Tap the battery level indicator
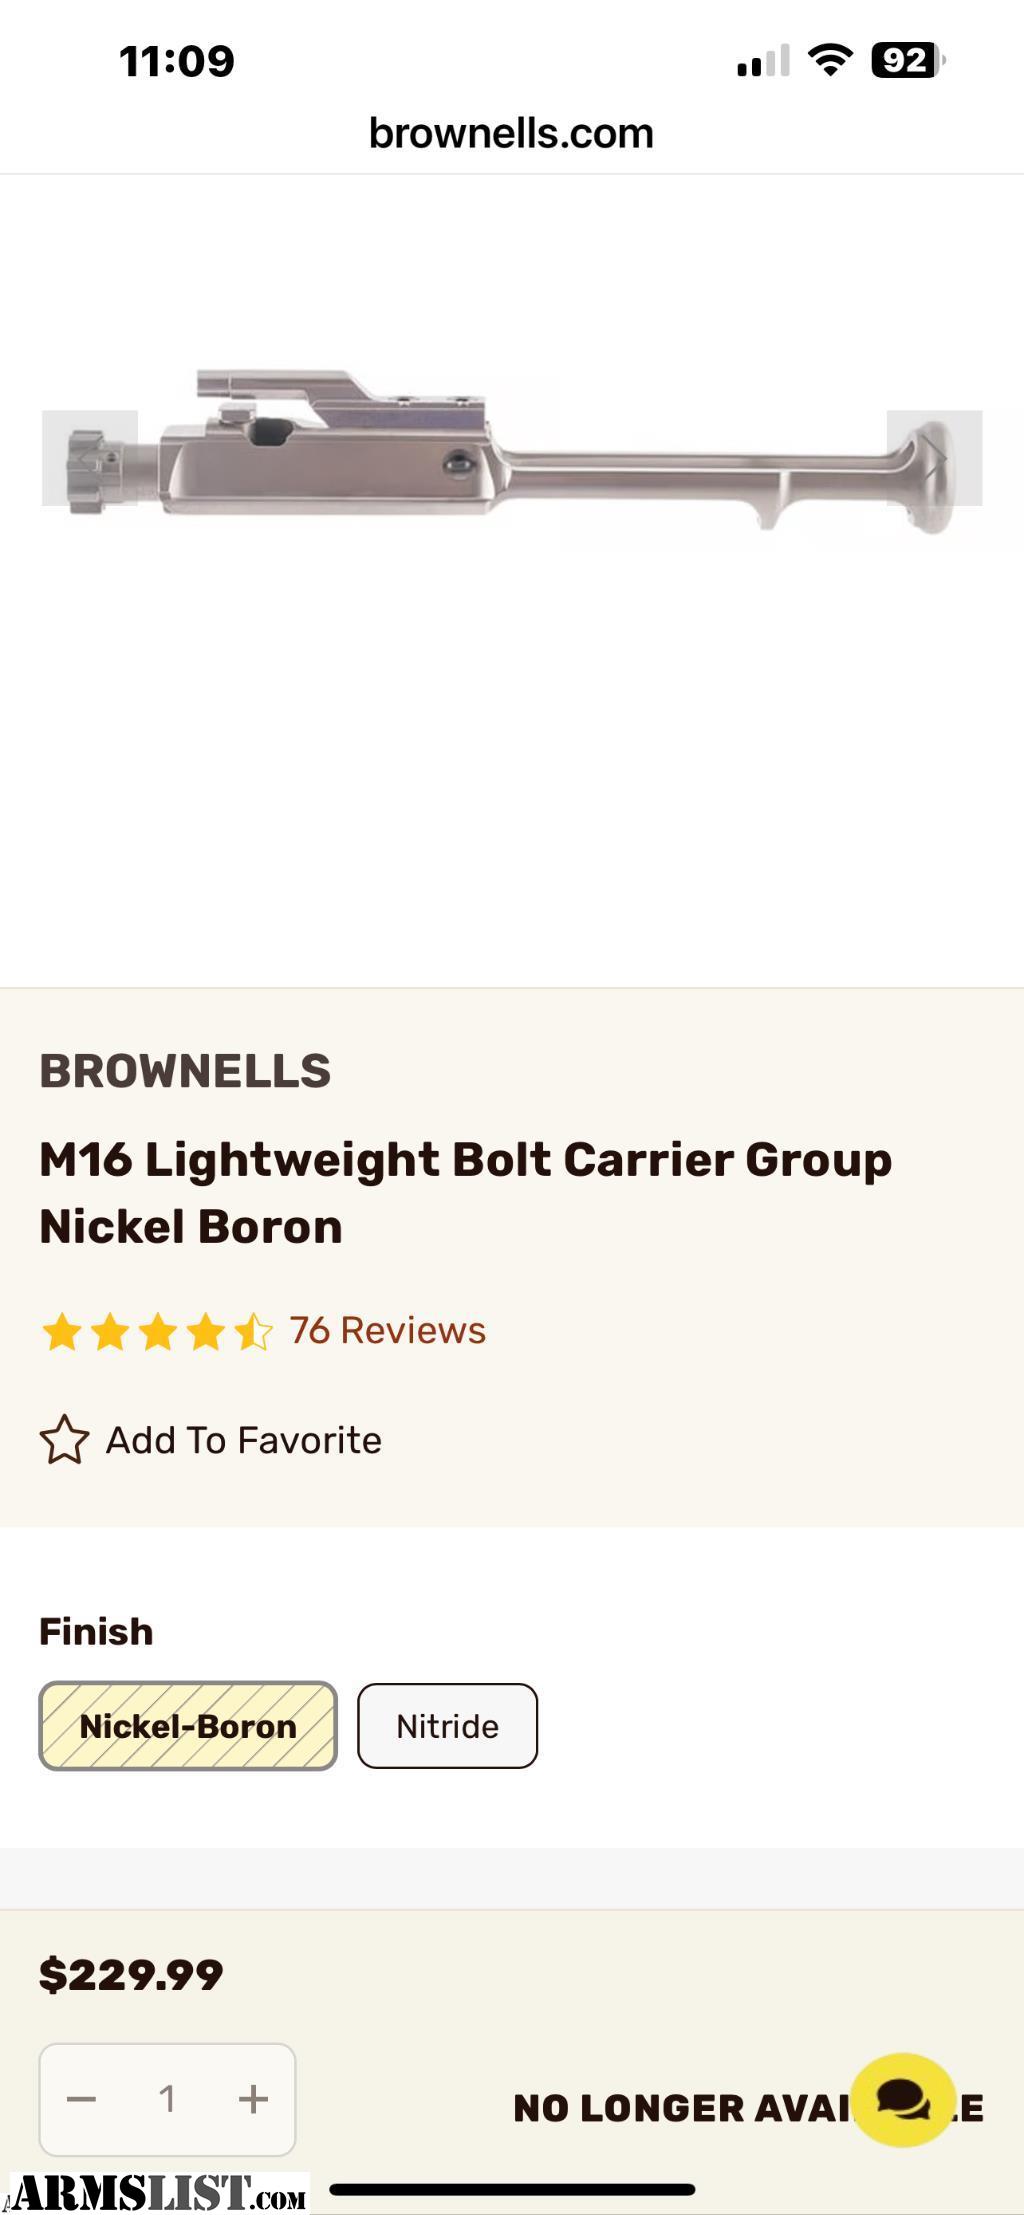 [x=906, y=61]
